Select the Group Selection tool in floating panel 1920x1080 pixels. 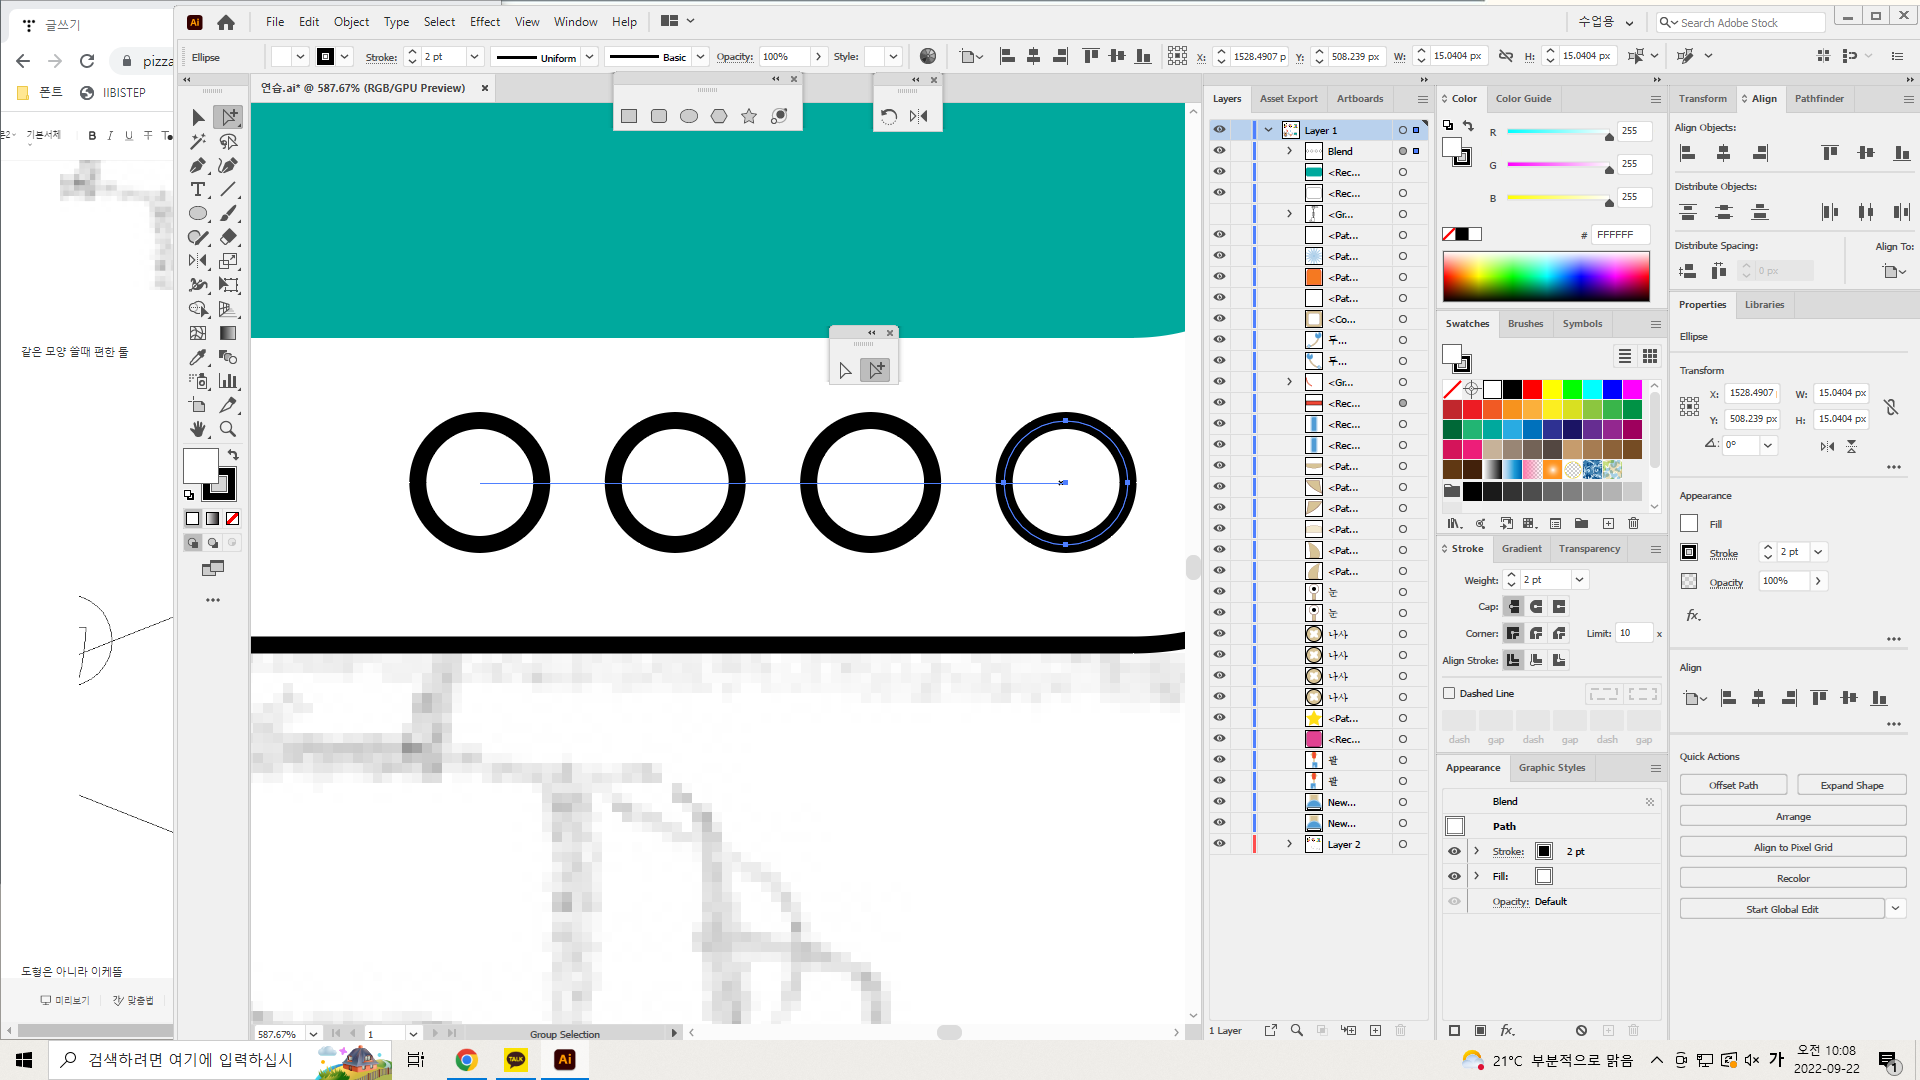(876, 370)
